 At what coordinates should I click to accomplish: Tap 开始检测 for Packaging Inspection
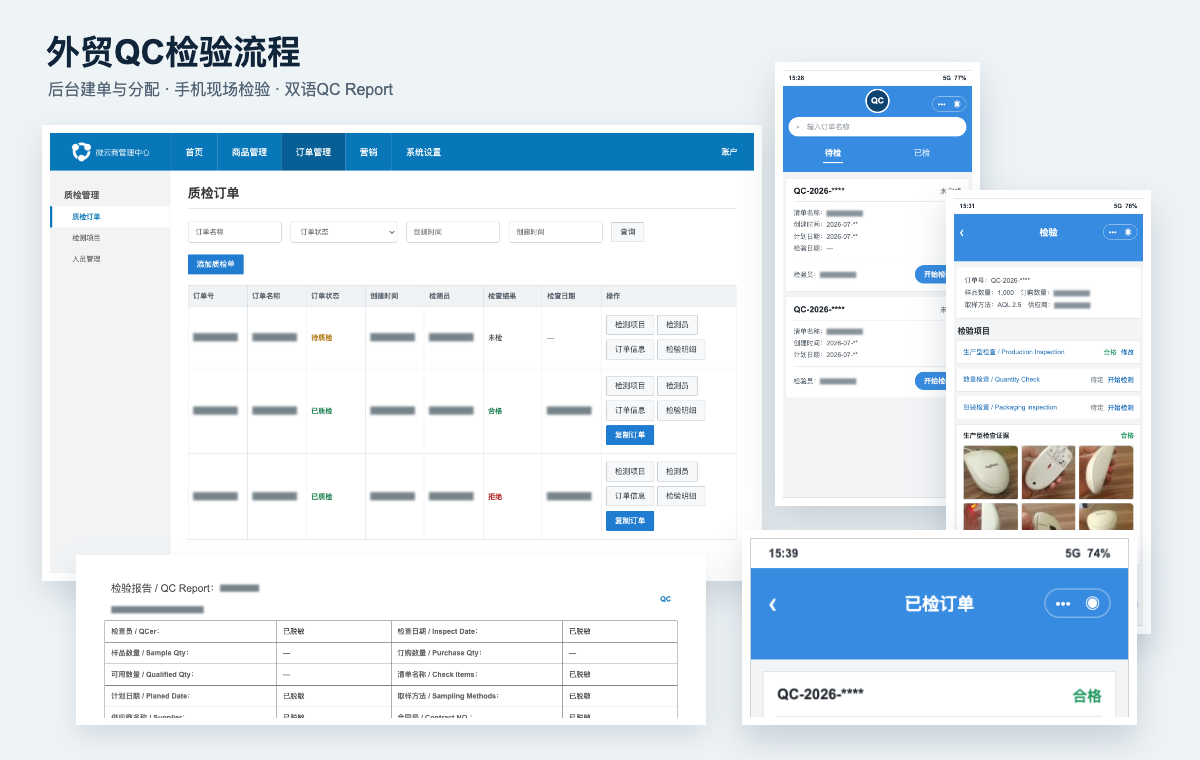tap(1120, 408)
